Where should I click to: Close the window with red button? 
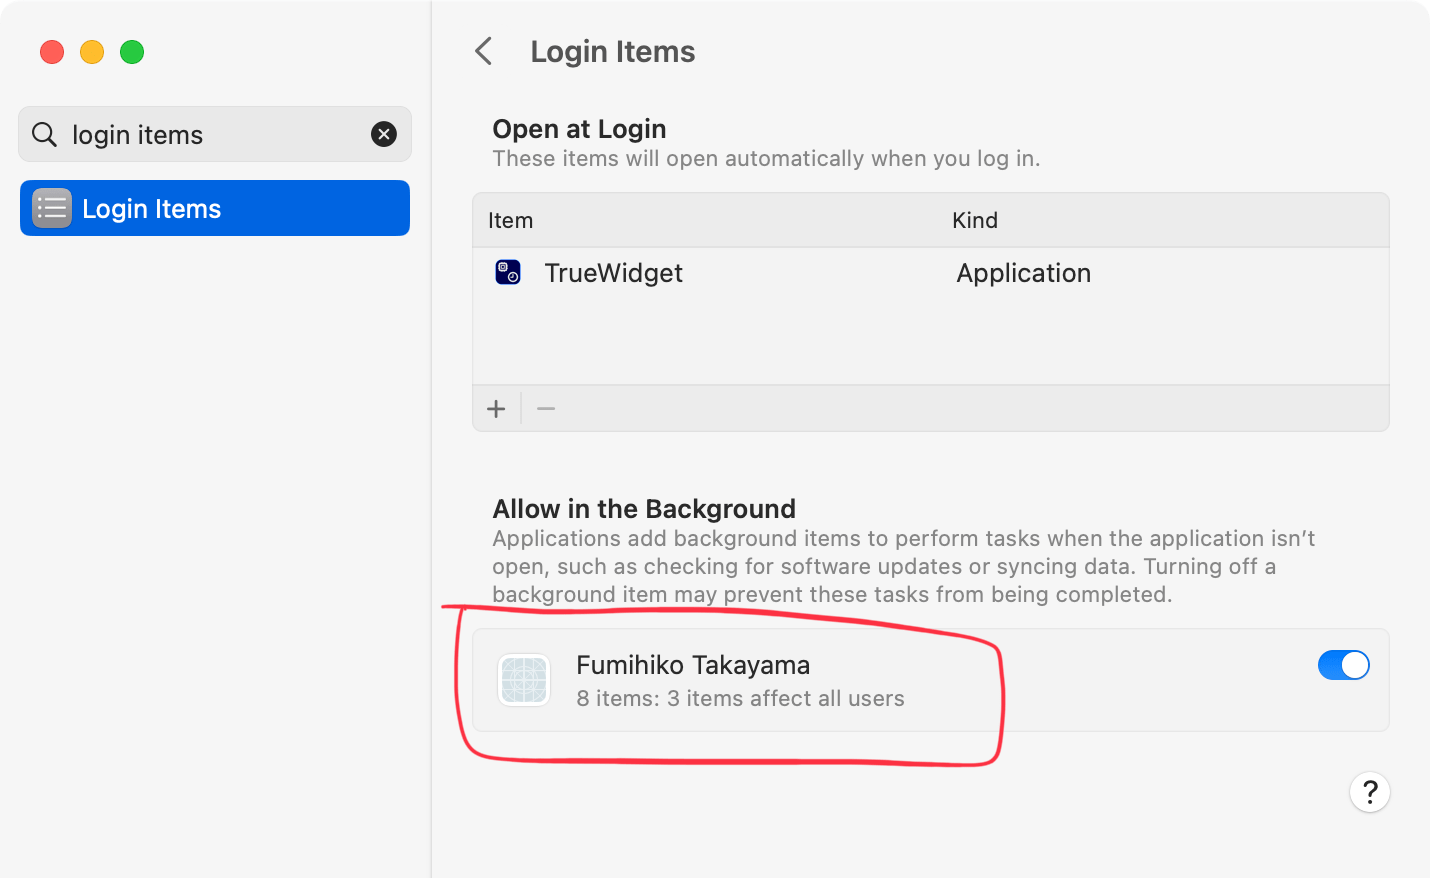[x=52, y=52]
